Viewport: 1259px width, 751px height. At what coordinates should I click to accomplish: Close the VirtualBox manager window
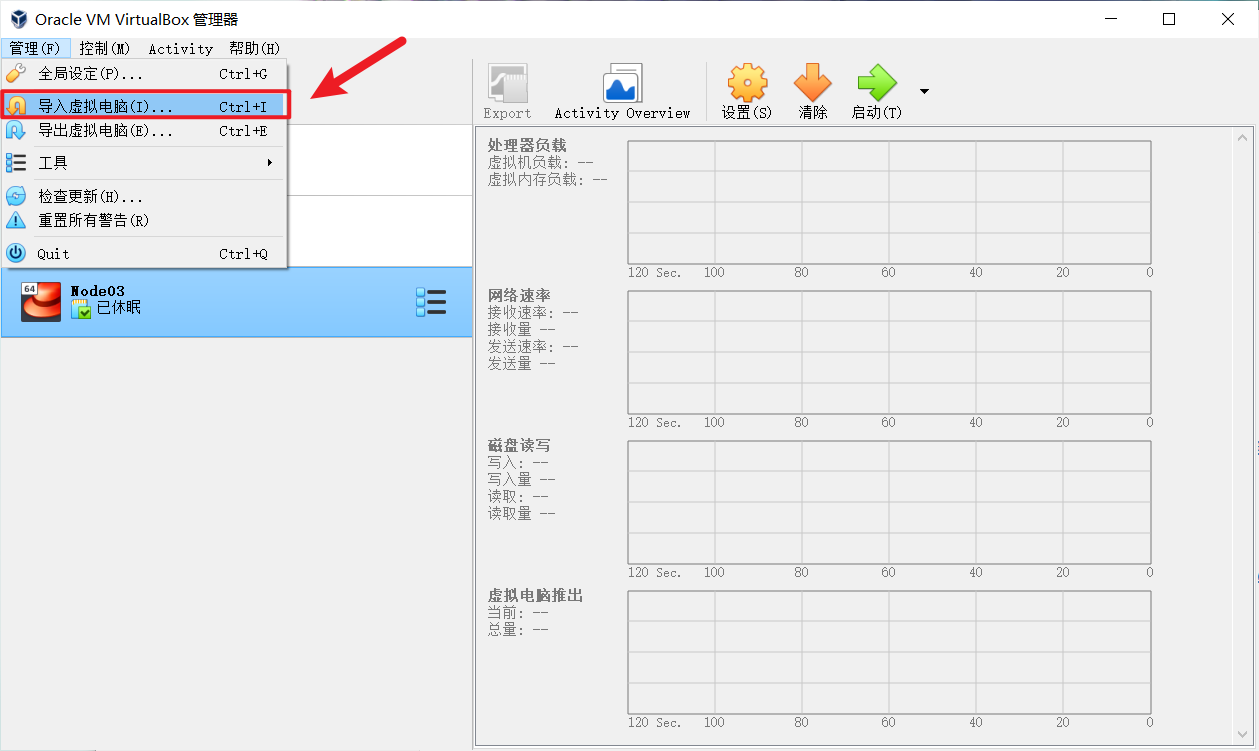point(1228,19)
